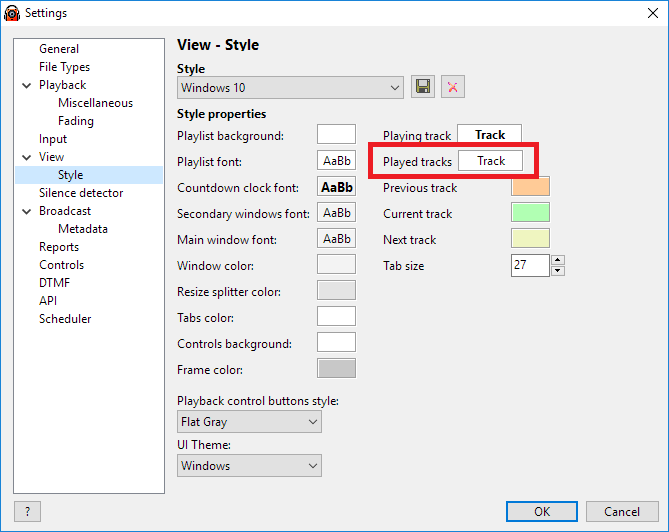
Task: Save the current style with the floppy disk icon
Action: tap(423, 87)
